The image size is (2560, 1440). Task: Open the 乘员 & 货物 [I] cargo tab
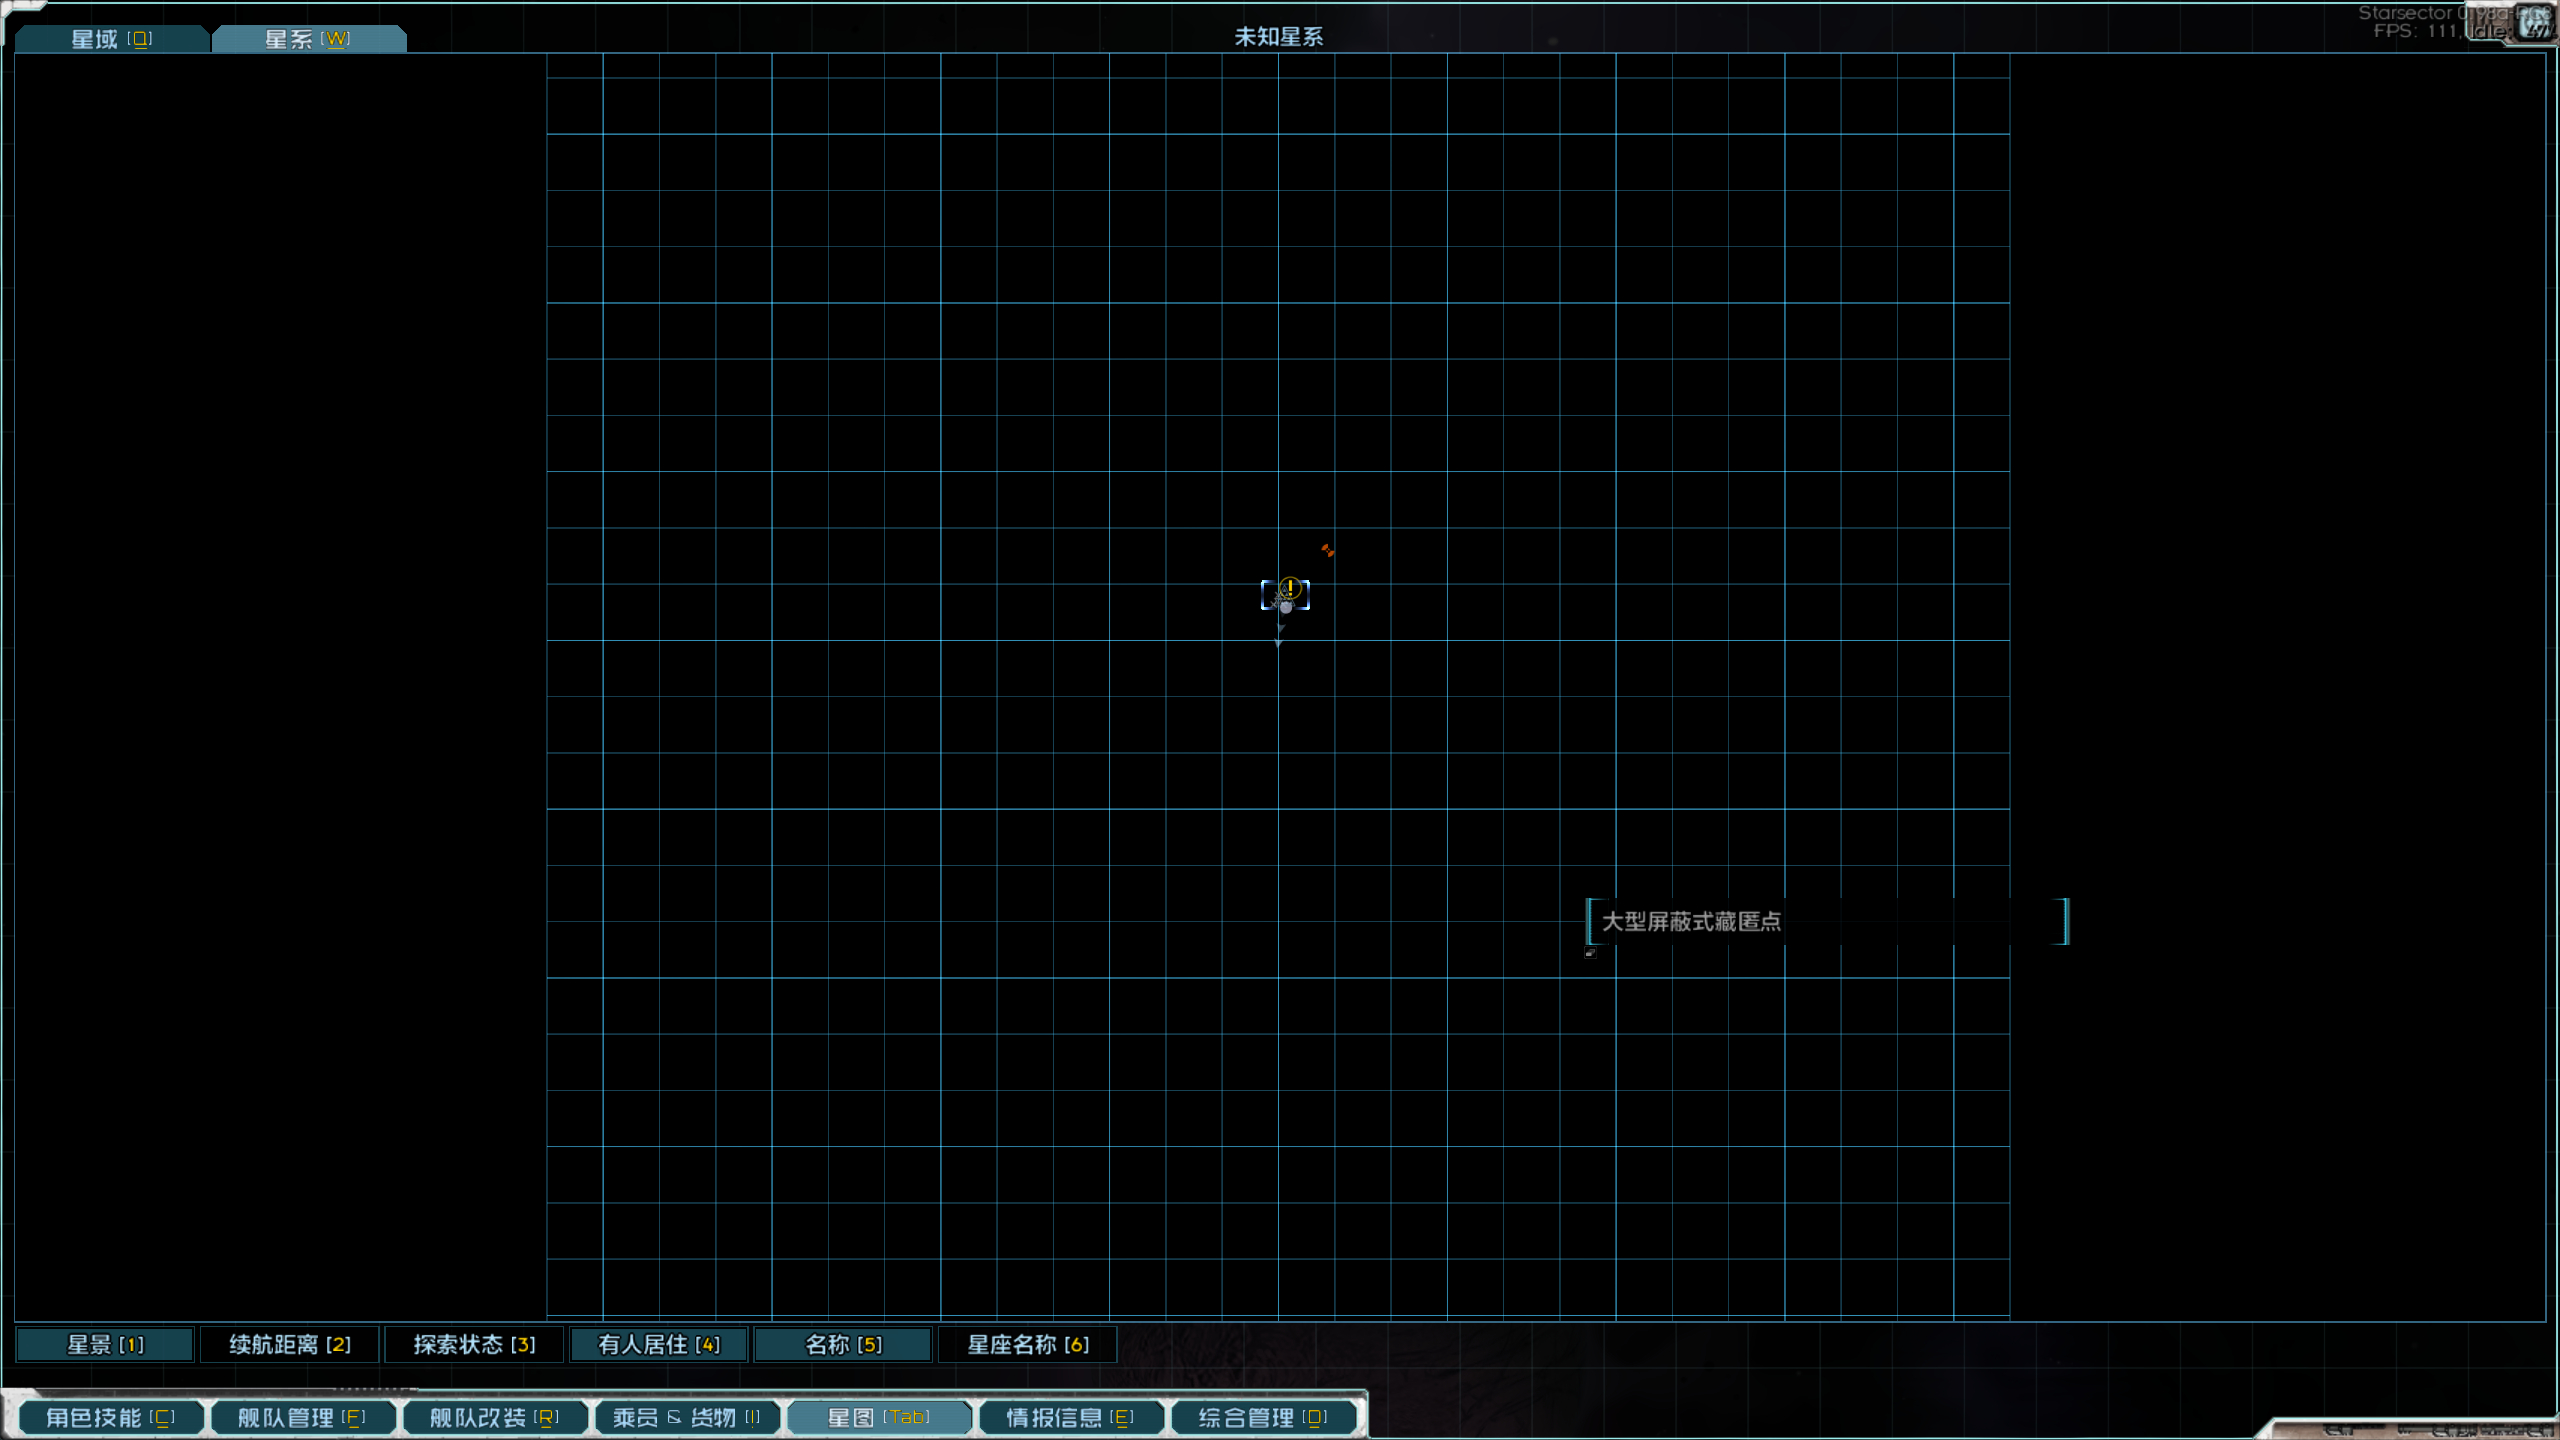[x=686, y=1418]
